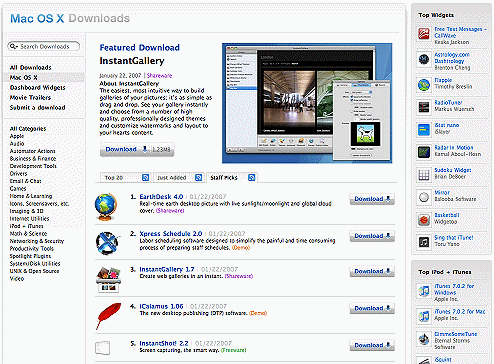Click the Basketball widget icon
Screen dimensions: 494x364
coord(424,220)
